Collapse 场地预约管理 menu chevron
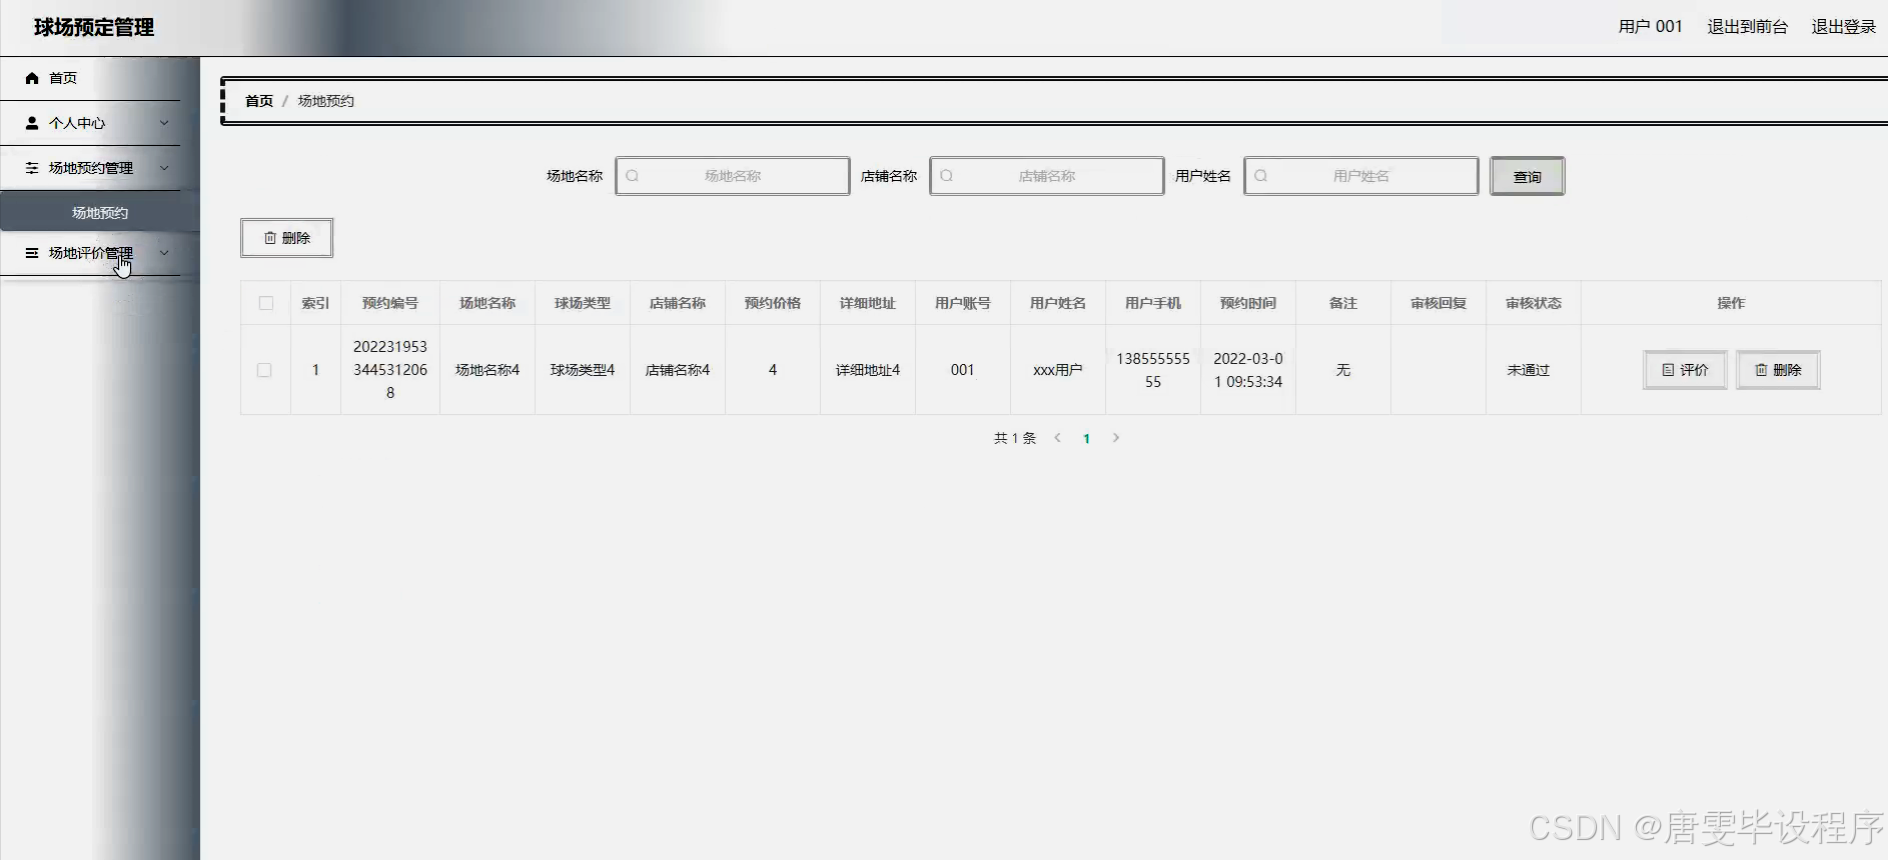The image size is (1888, 860). [x=164, y=168]
